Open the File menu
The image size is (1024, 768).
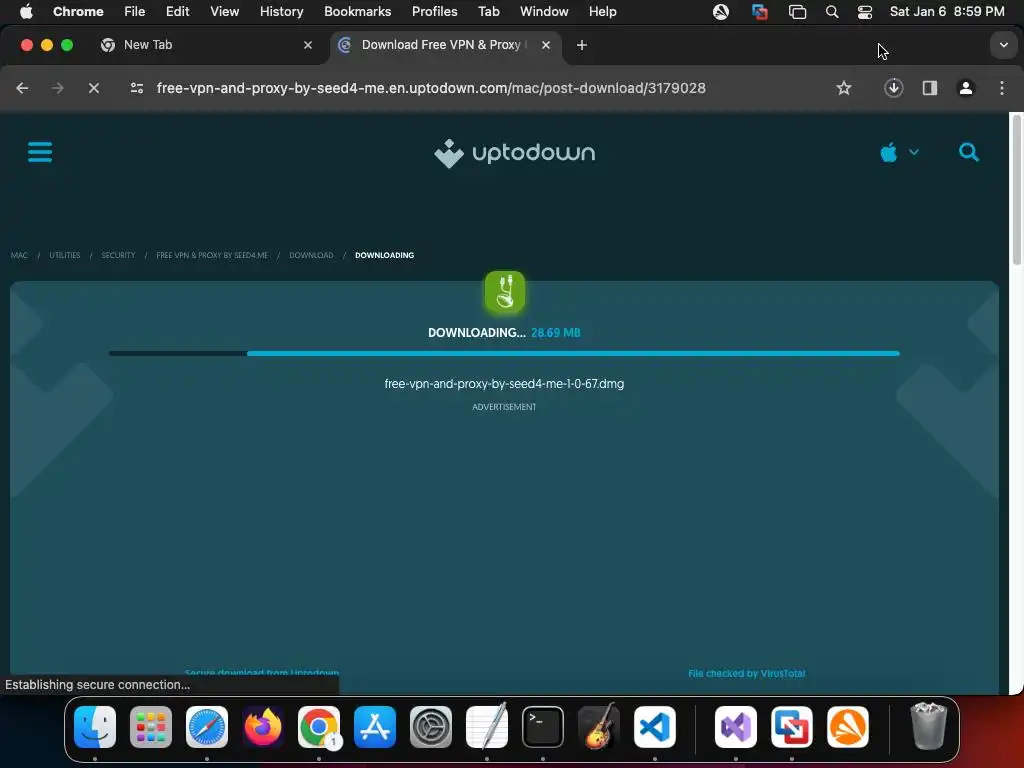[x=135, y=12]
